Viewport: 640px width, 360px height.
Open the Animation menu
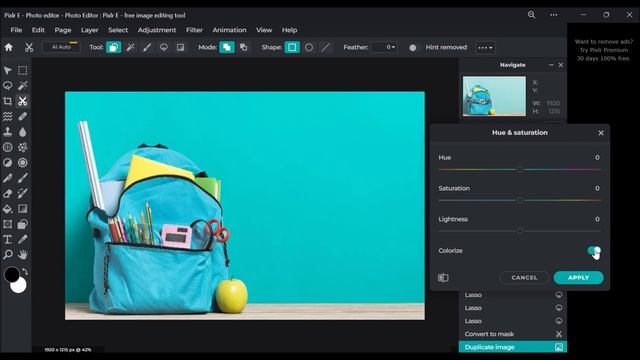pos(229,30)
